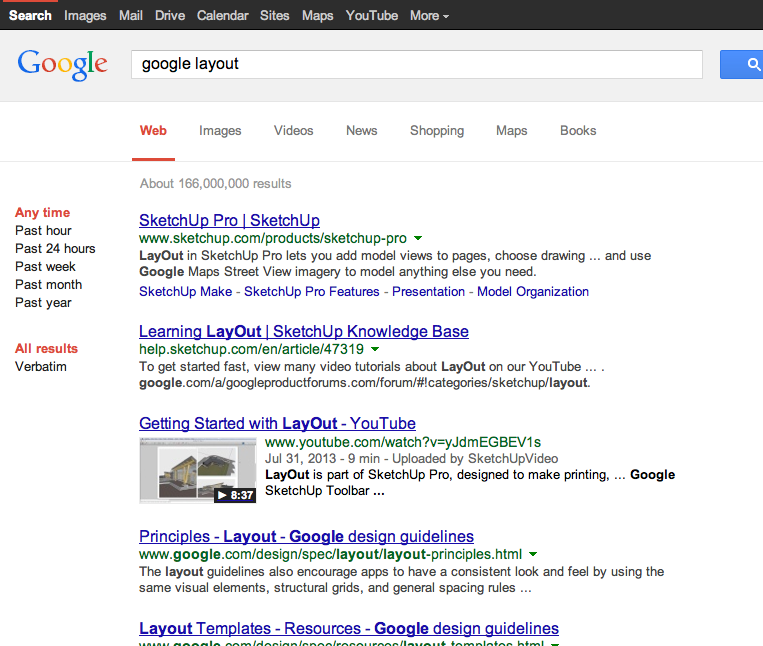Select the All results option
This screenshot has height=646, width=763.
click(46, 349)
